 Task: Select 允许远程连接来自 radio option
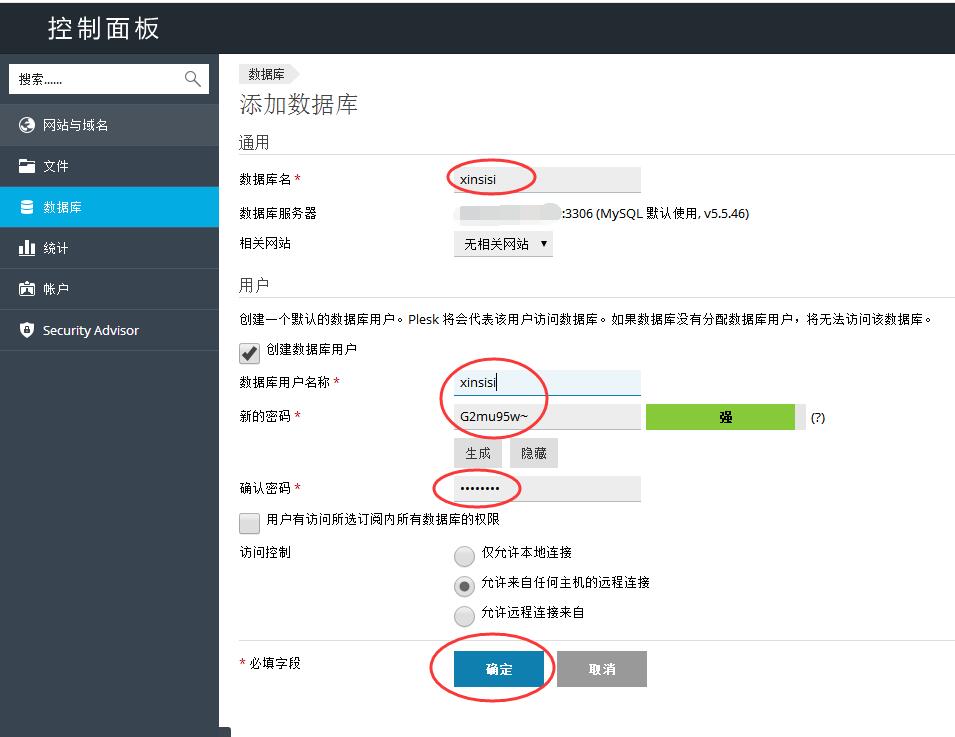click(x=464, y=616)
